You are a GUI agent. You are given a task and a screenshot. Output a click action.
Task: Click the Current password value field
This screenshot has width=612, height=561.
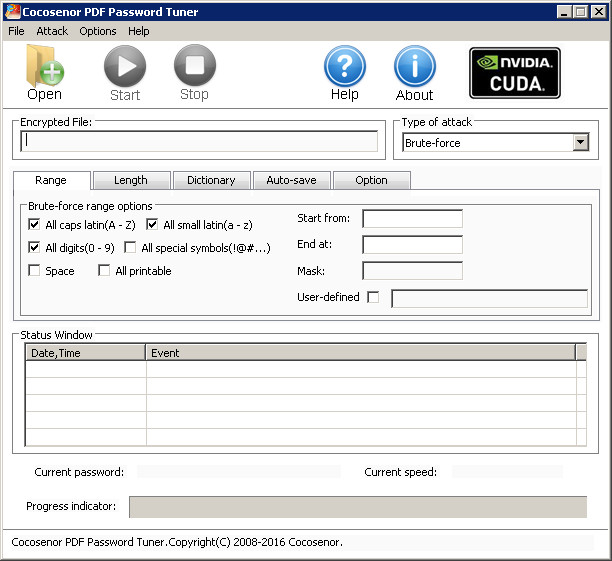(239, 472)
